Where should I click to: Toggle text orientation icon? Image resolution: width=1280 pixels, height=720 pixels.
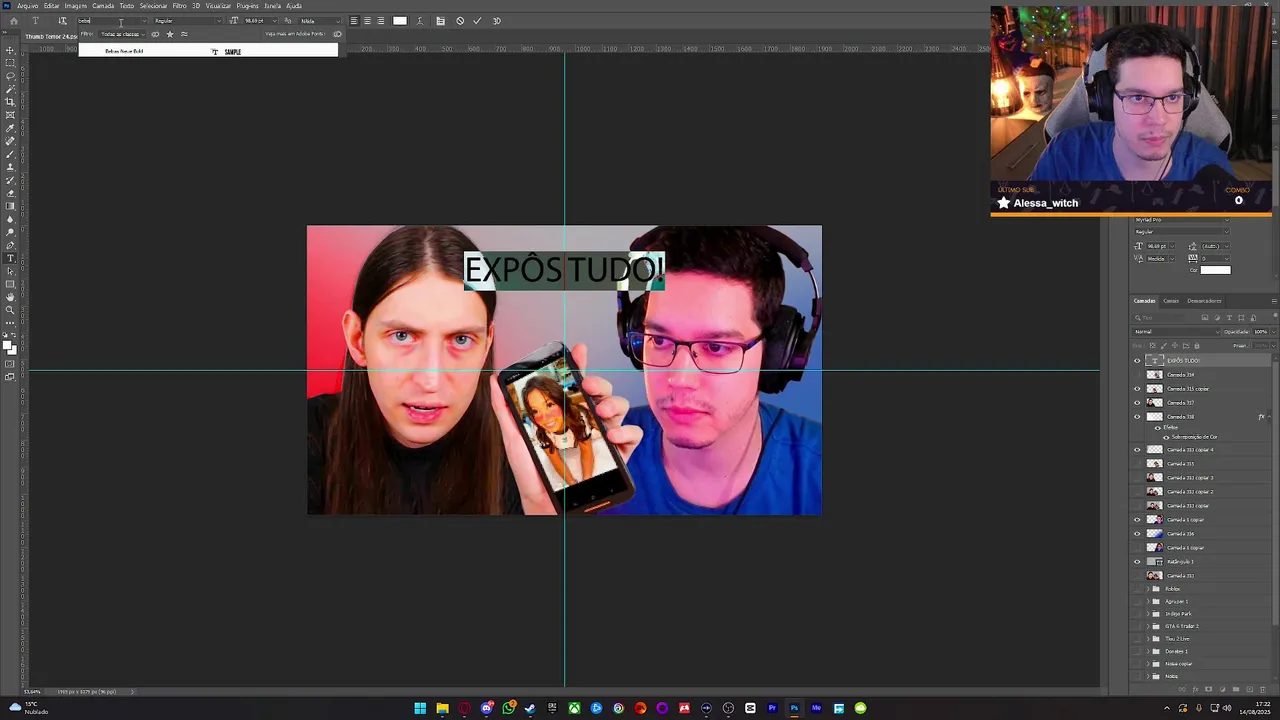click(62, 21)
